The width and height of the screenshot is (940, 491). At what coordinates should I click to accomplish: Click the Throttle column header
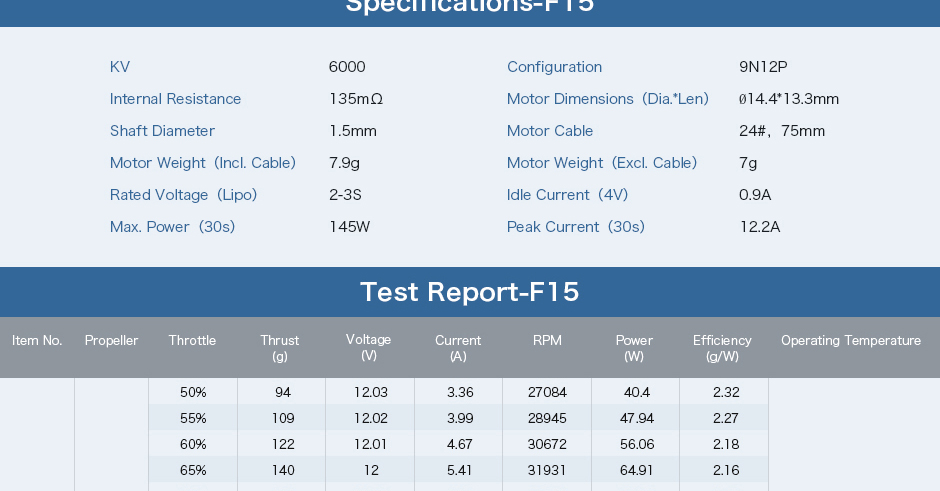192,341
